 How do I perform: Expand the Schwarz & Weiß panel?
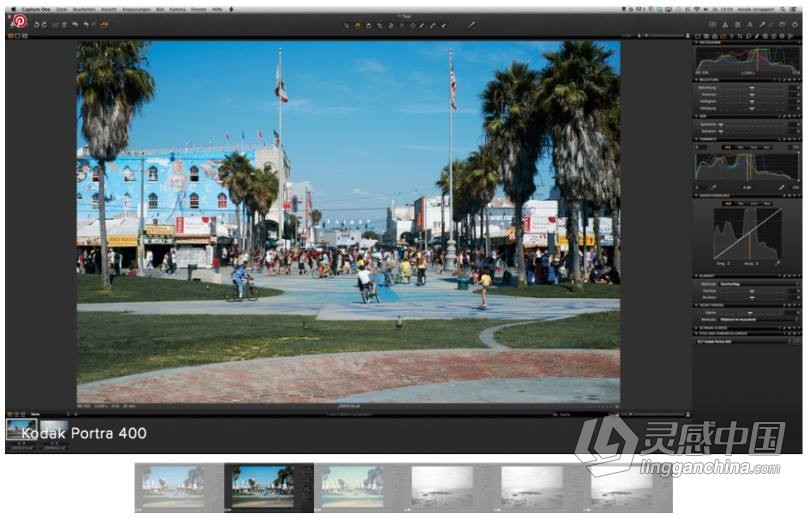696,328
